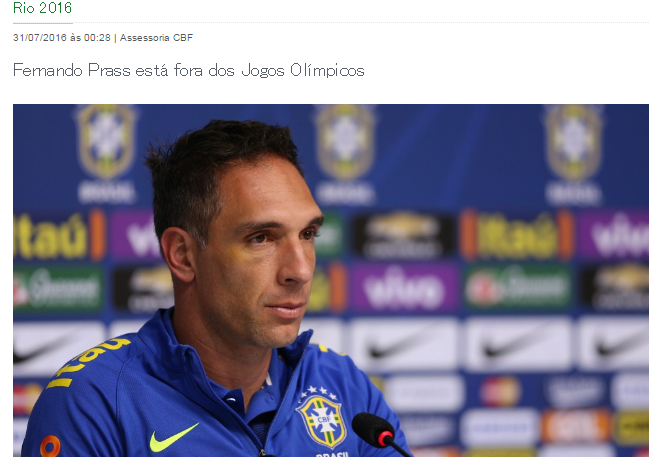The height and width of the screenshot is (457, 660).
Task: Click the yellow Nike swoosh on jacket
Action: pyautogui.click(x=174, y=437)
